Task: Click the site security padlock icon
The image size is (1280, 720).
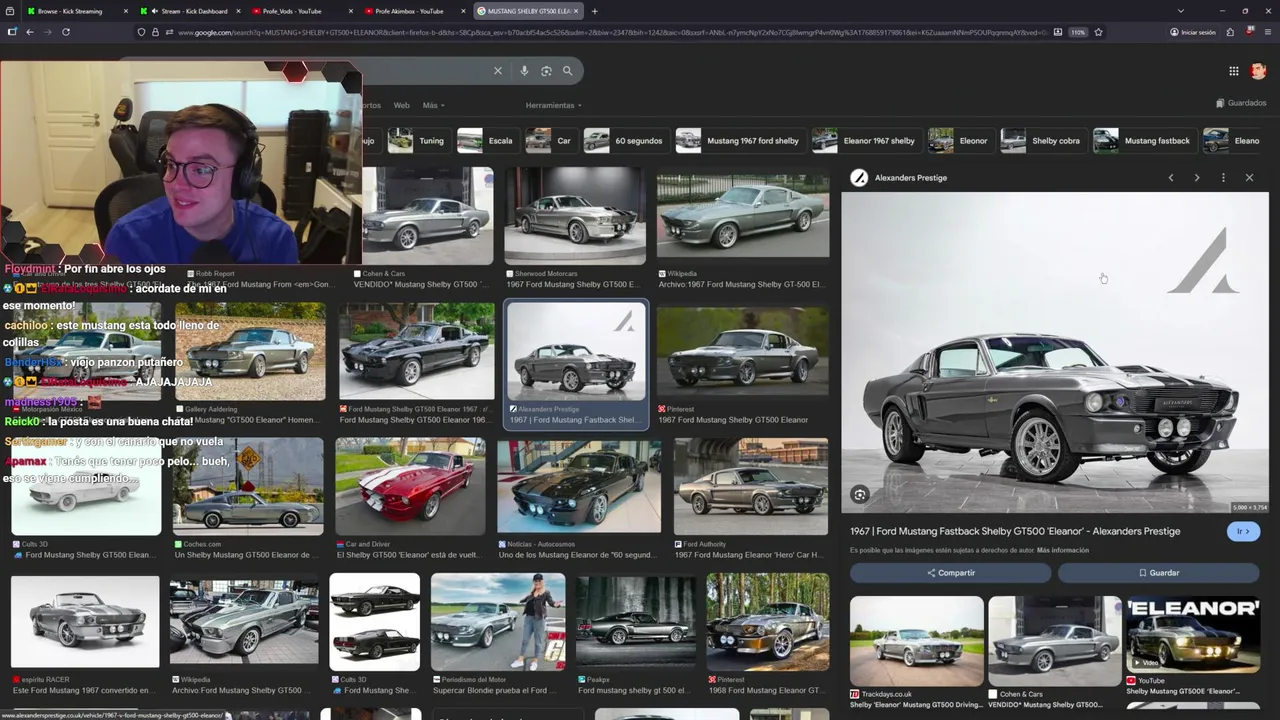Action: 155,32
